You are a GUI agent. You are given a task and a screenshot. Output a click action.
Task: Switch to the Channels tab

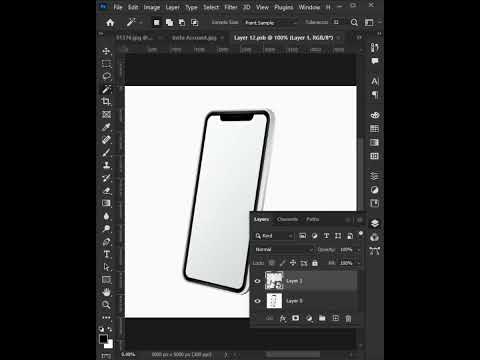(x=287, y=219)
